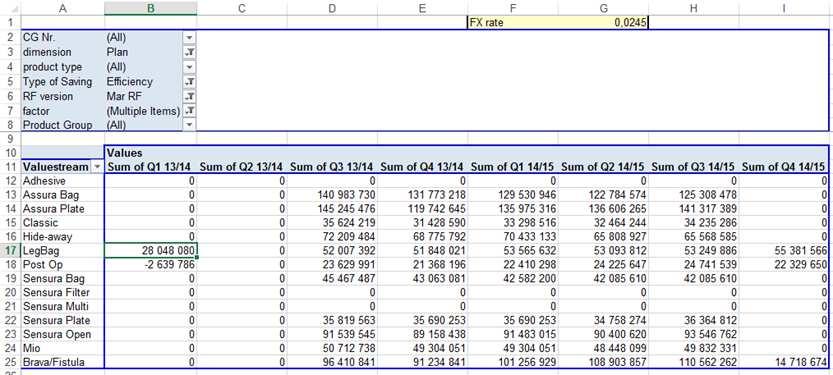
Task: Click the Mio row label
Action: [x=63, y=348]
